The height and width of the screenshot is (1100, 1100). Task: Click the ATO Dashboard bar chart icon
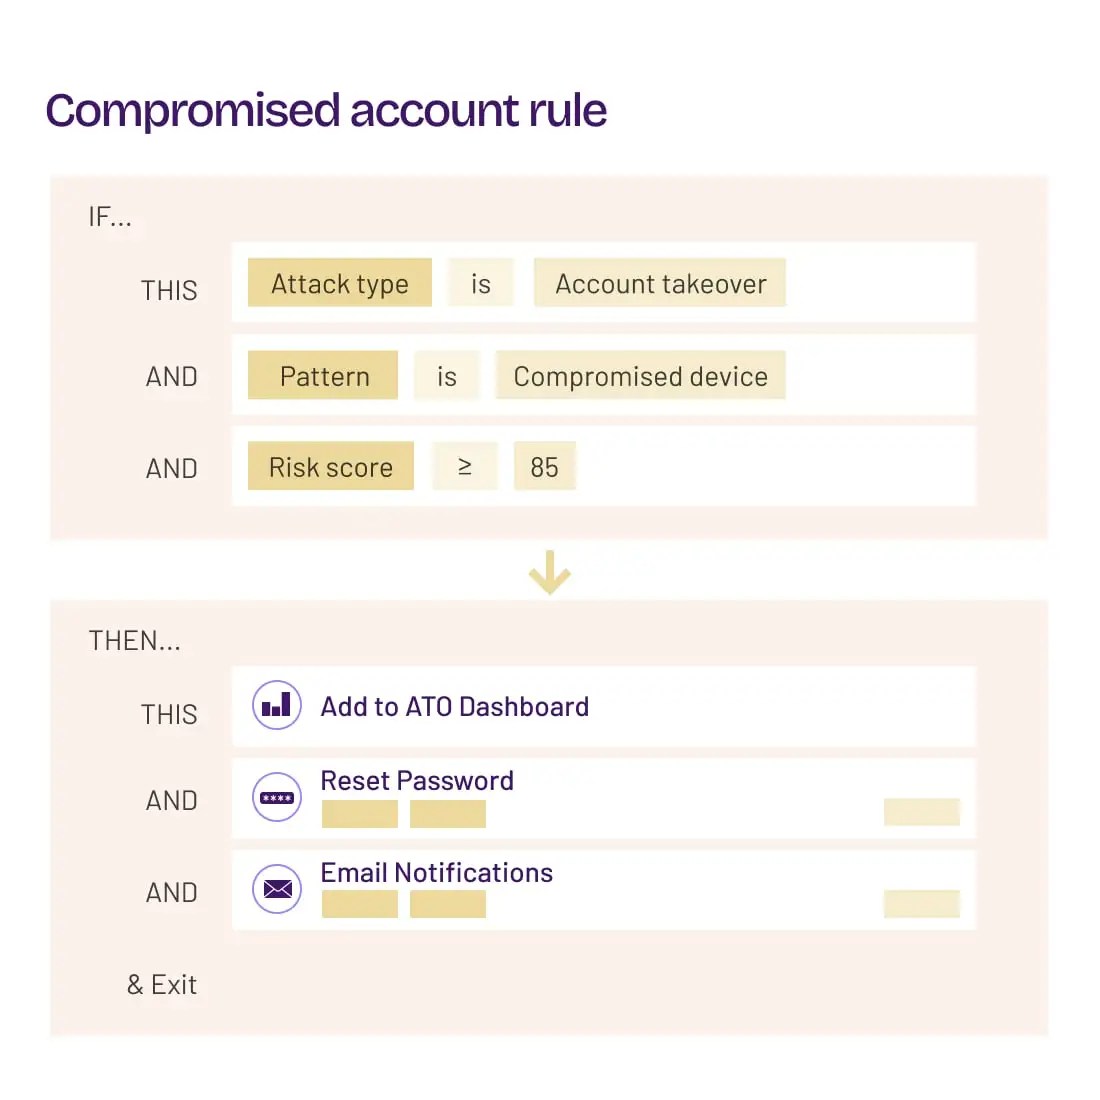click(x=277, y=705)
